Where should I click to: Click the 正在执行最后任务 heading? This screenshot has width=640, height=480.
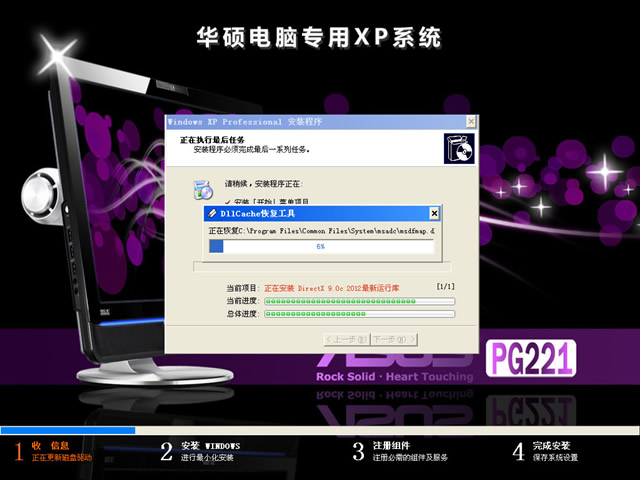pos(212,140)
